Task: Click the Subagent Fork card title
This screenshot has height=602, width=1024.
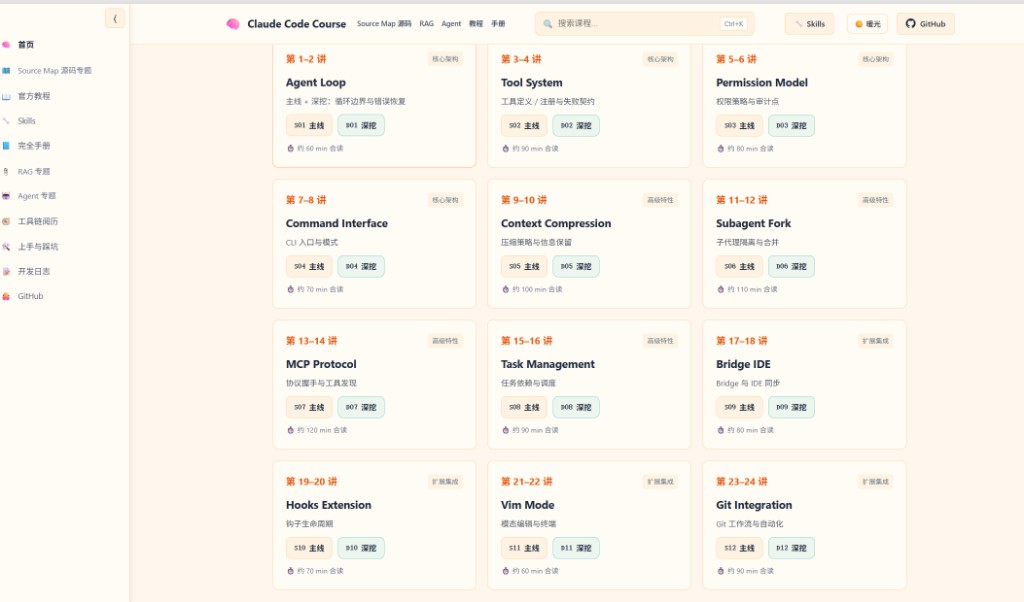Action: 753,223
